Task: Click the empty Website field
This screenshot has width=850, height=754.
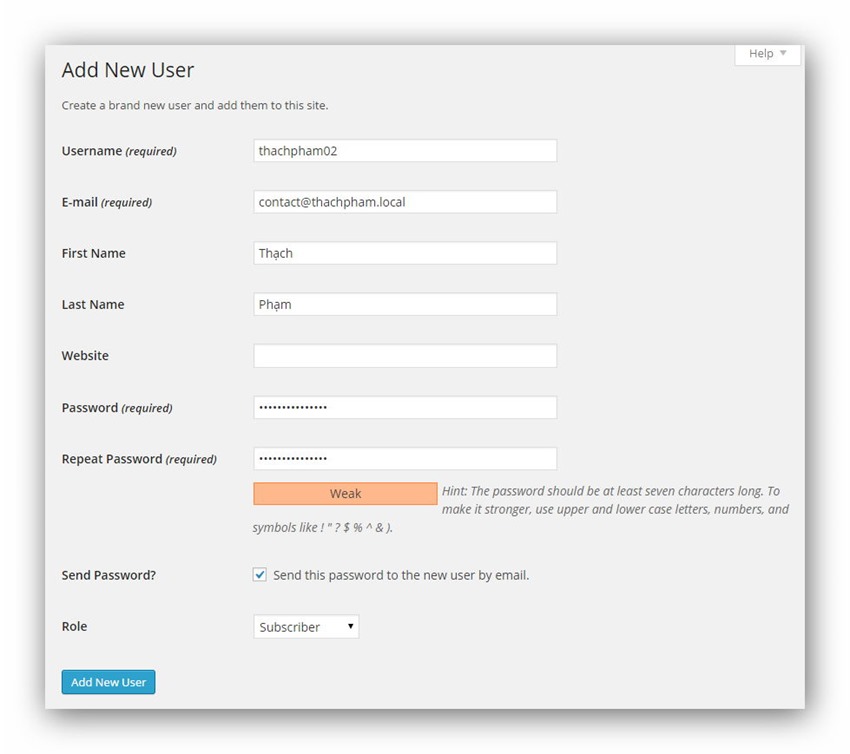Action: point(405,356)
